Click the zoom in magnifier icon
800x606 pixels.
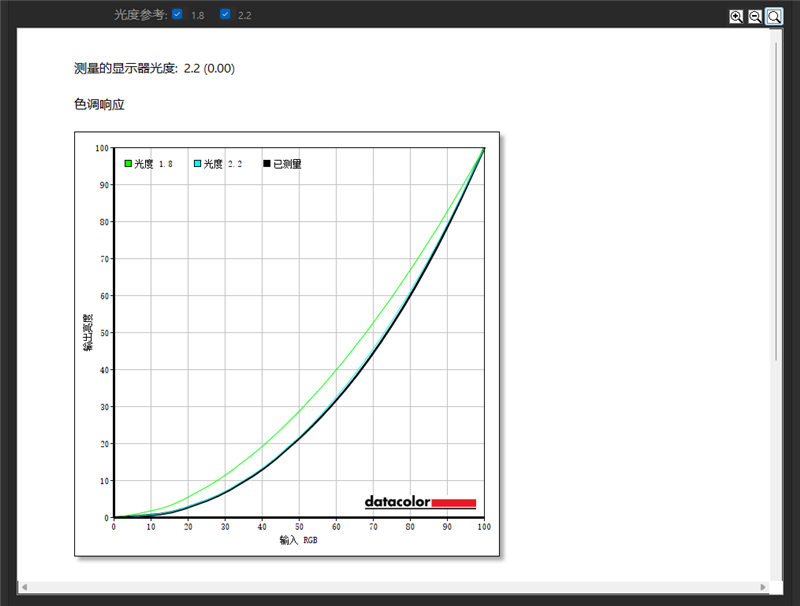coord(736,16)
